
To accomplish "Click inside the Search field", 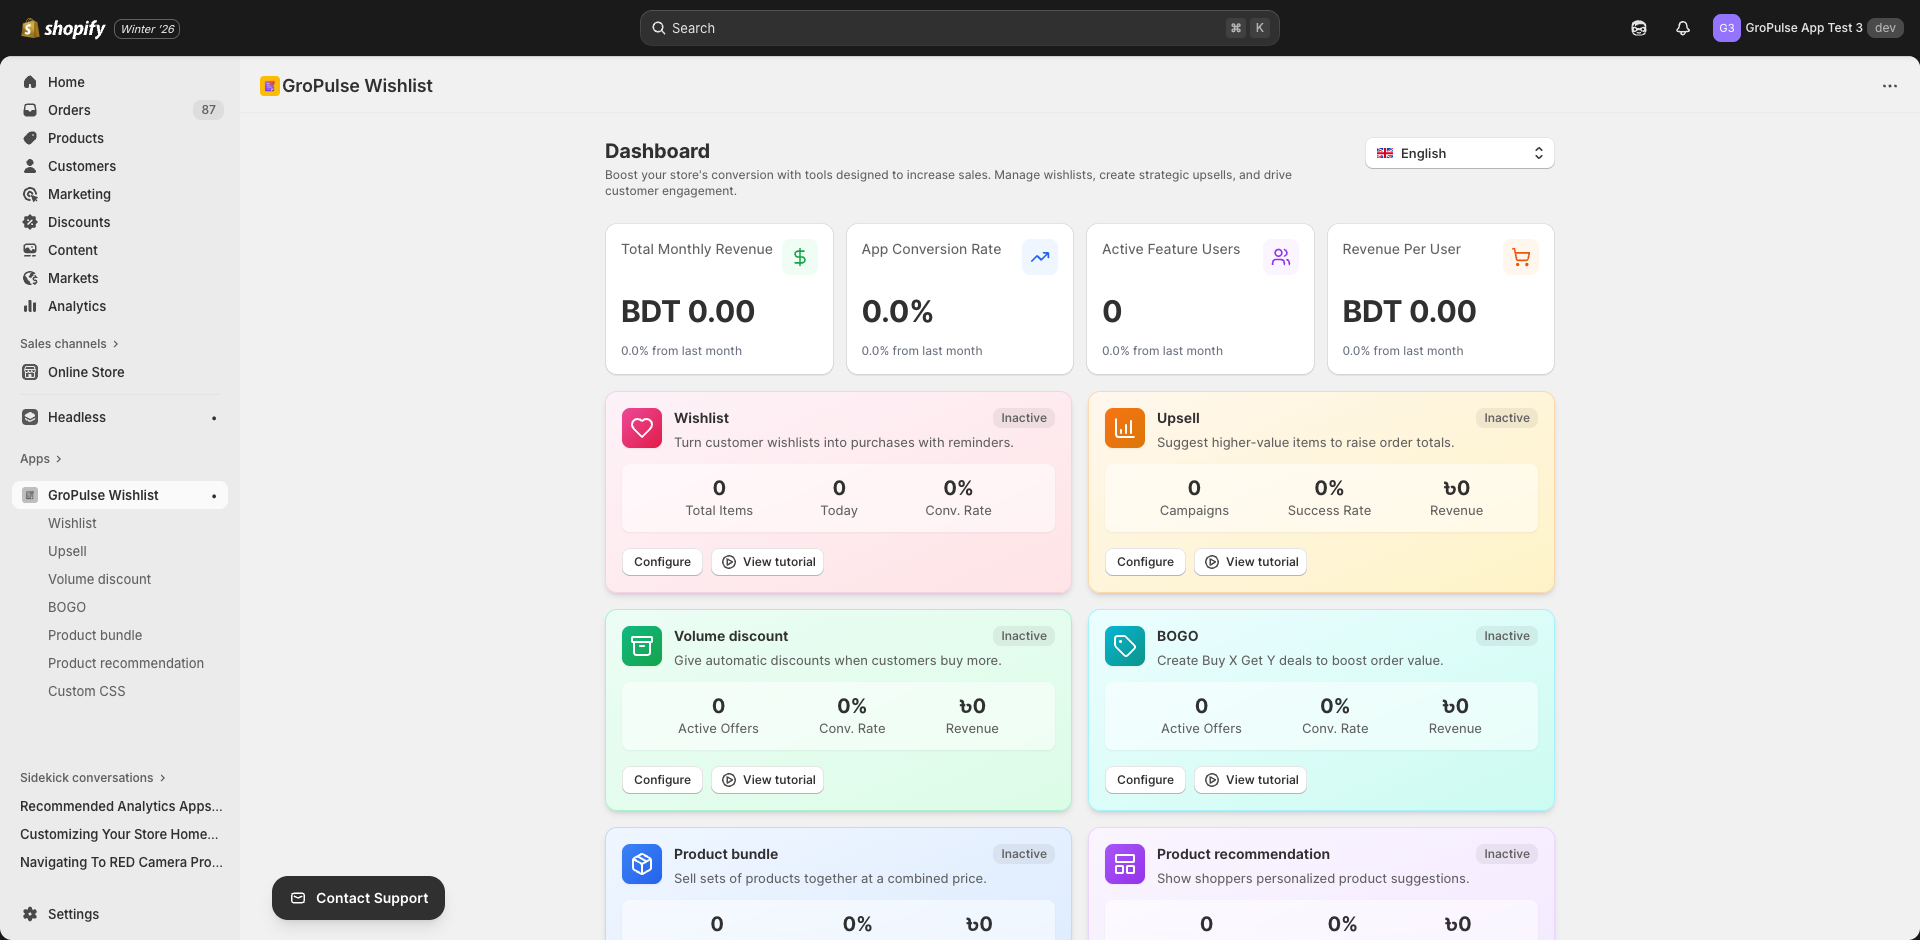I will (960, 28).
